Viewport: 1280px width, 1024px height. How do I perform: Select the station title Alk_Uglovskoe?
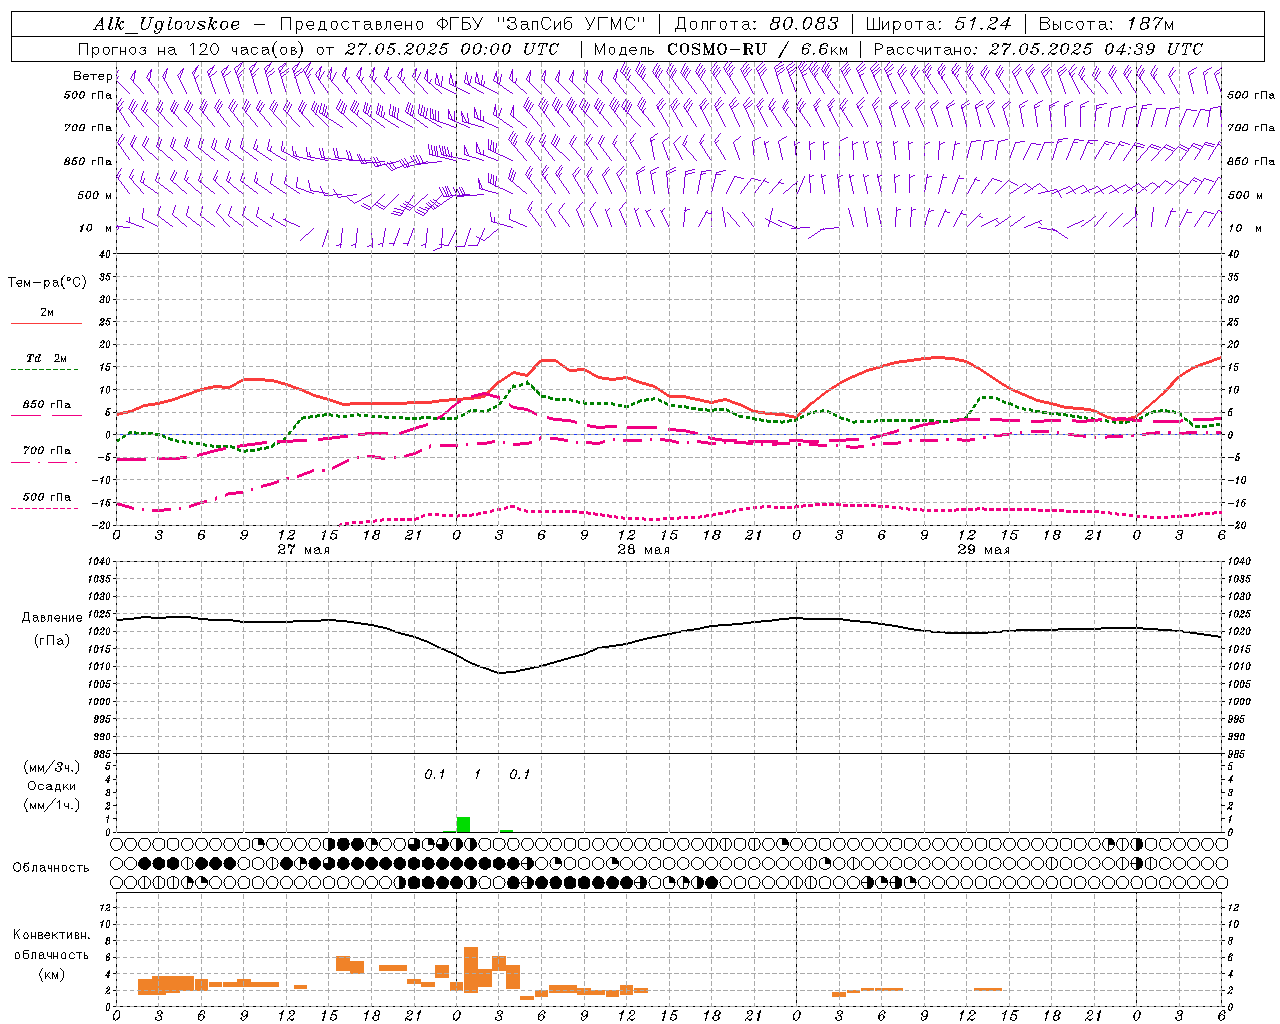pos(167,25)
